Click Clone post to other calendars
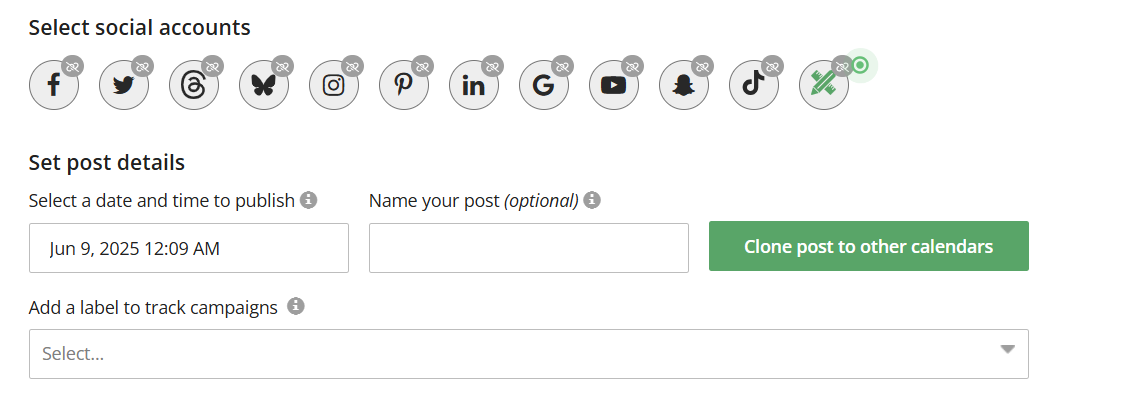The height and width of the screenshot is (413, 1122). (868, 246)
